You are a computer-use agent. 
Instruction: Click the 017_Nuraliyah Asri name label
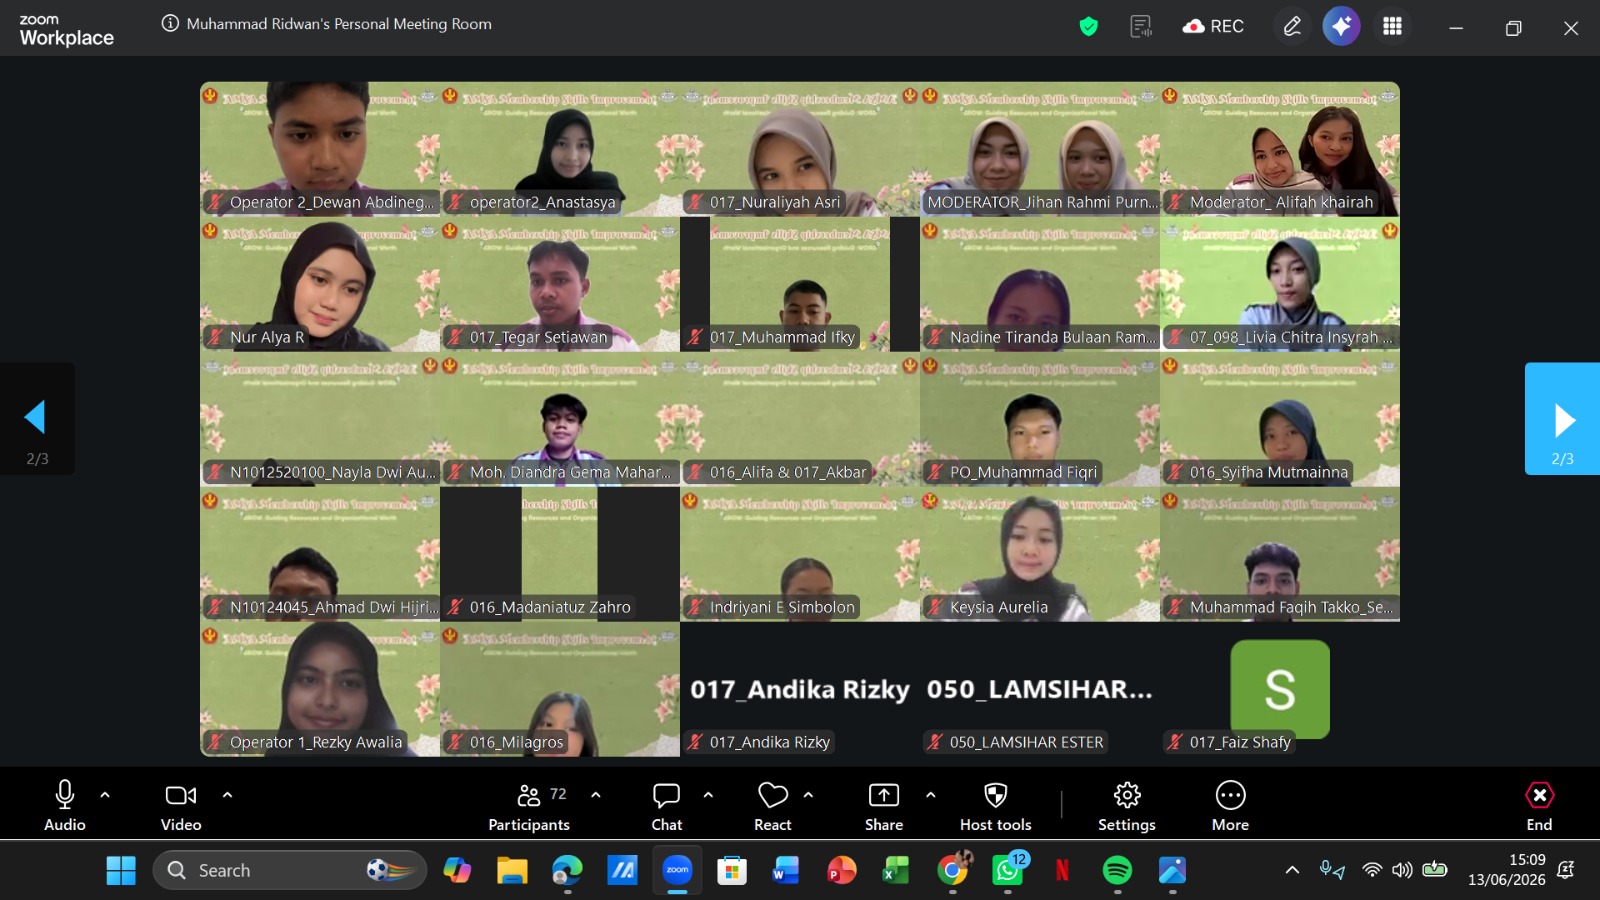pos(775,202)
